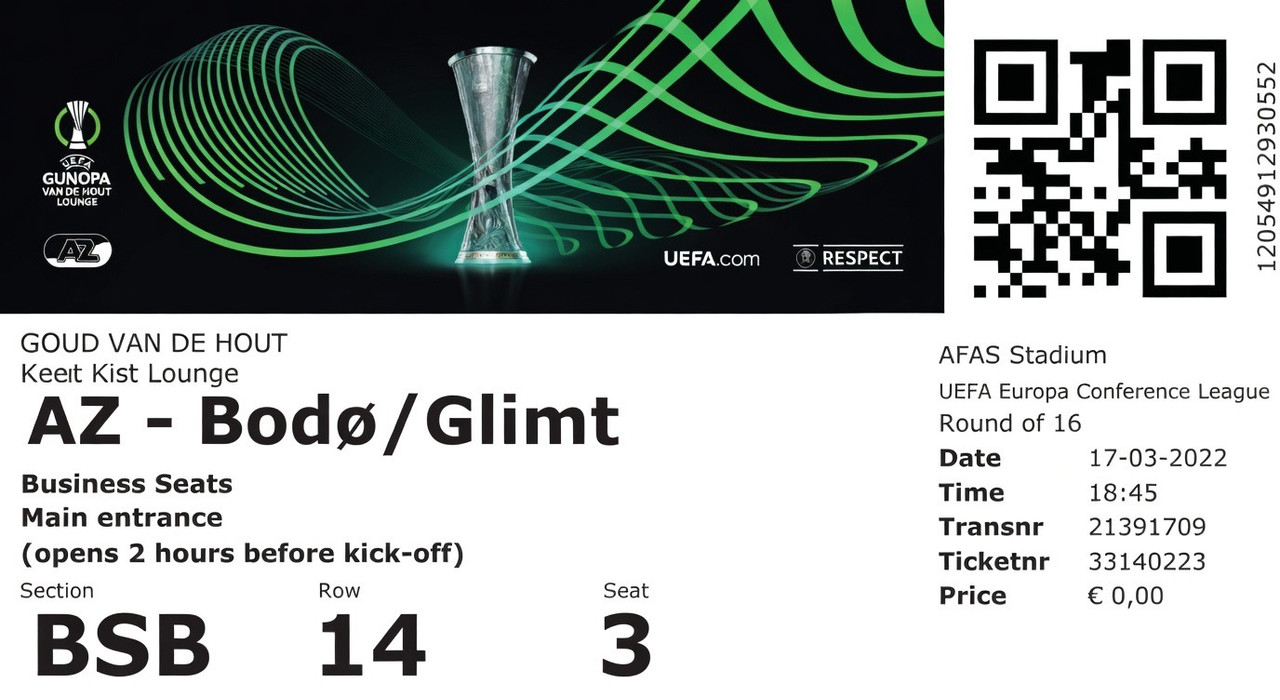Click the price value € 0,00
This screenshot has width=1280, height=700.
point(1126,596)
